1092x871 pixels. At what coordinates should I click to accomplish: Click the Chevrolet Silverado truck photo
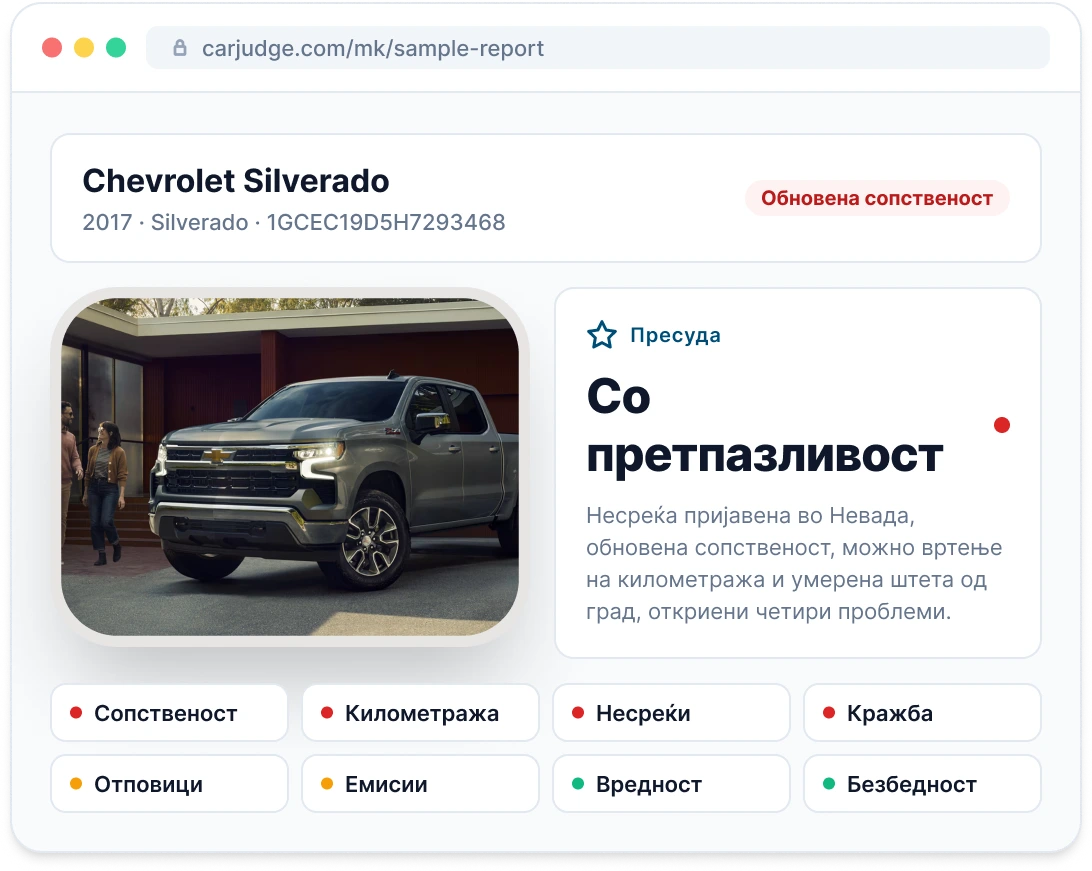point(290,466)
